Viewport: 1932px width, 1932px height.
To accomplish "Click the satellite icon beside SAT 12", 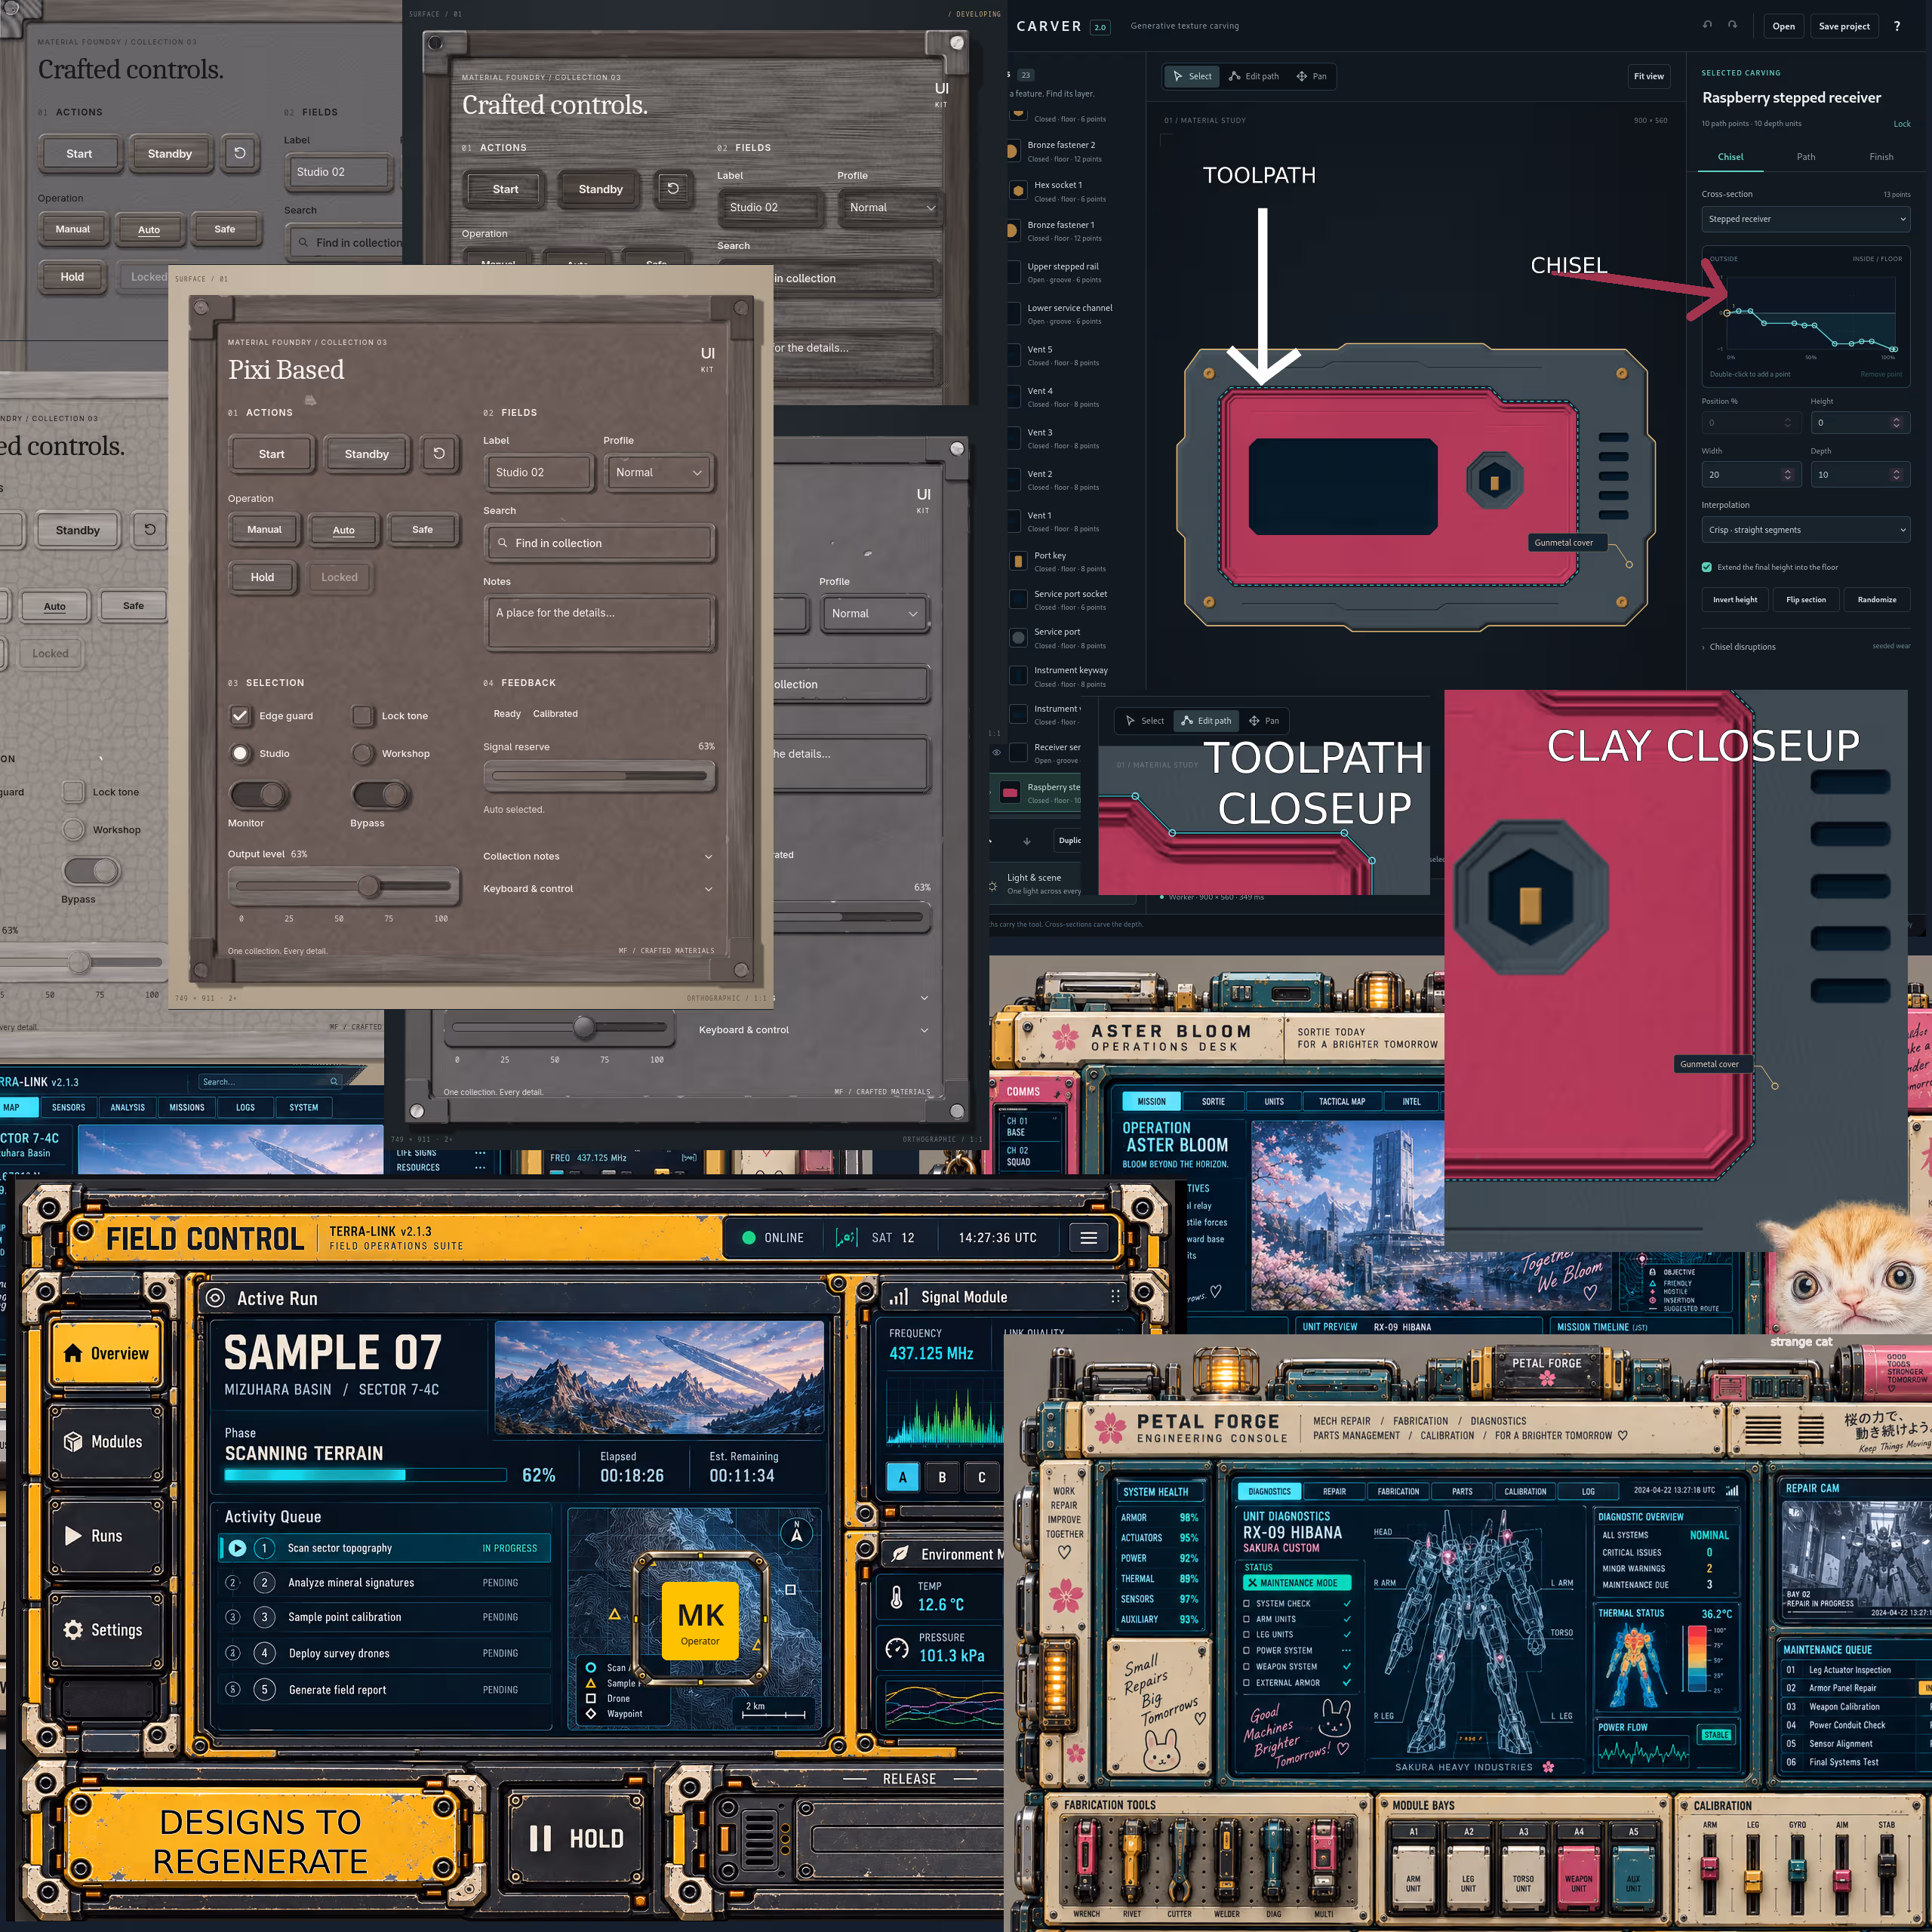I will (845, 1237).
